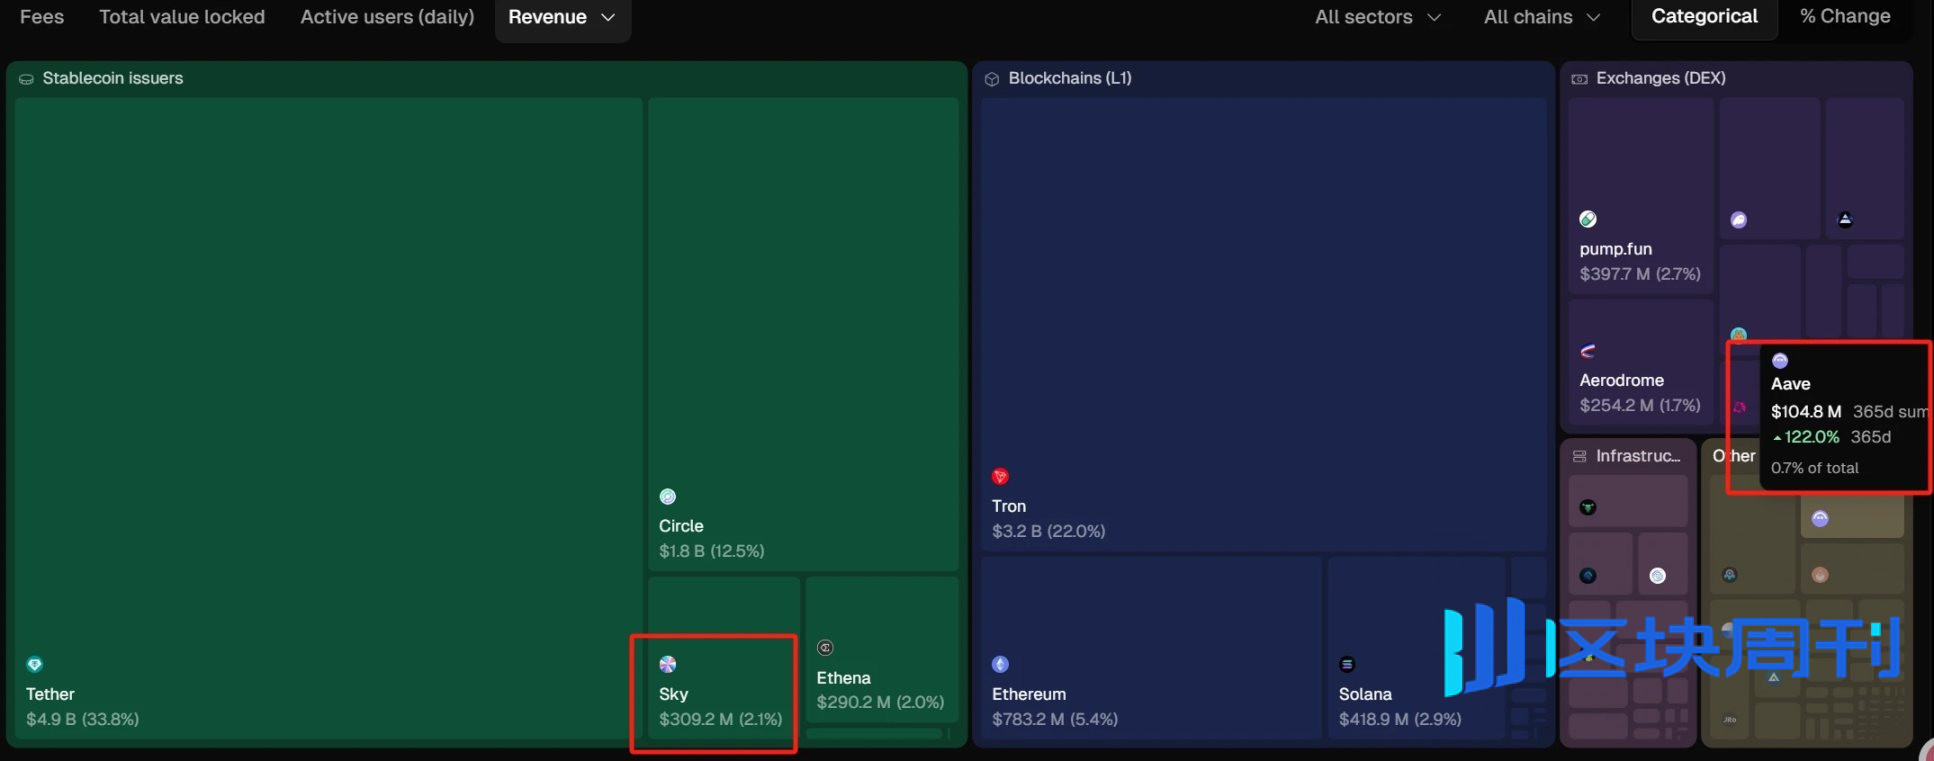Switch to Total value locked tab
This screenshot has width=1934, height=761.
pos(182,17)
